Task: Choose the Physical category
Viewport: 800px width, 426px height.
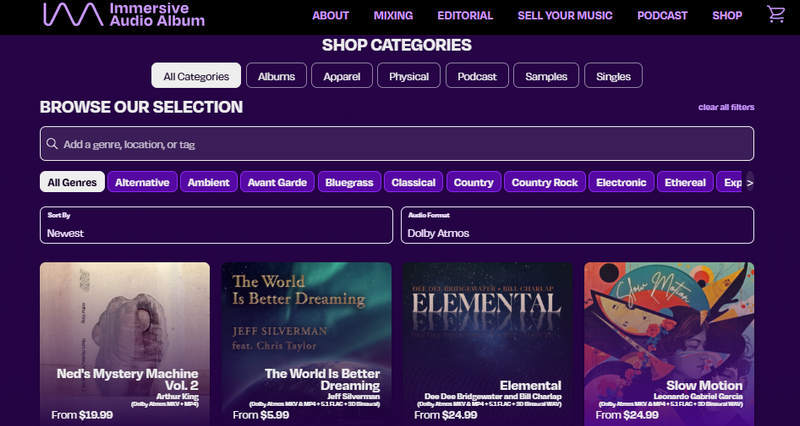Action: (x=409, y=76)
